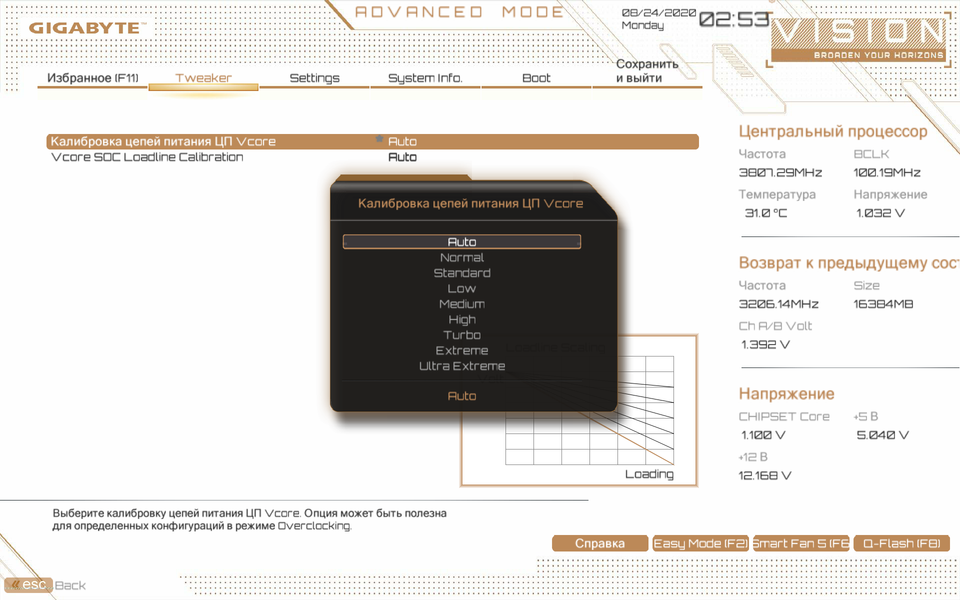Click the favorite star next to Auto
The height and width of the screenshot is (600, 960).
(379, 140)
